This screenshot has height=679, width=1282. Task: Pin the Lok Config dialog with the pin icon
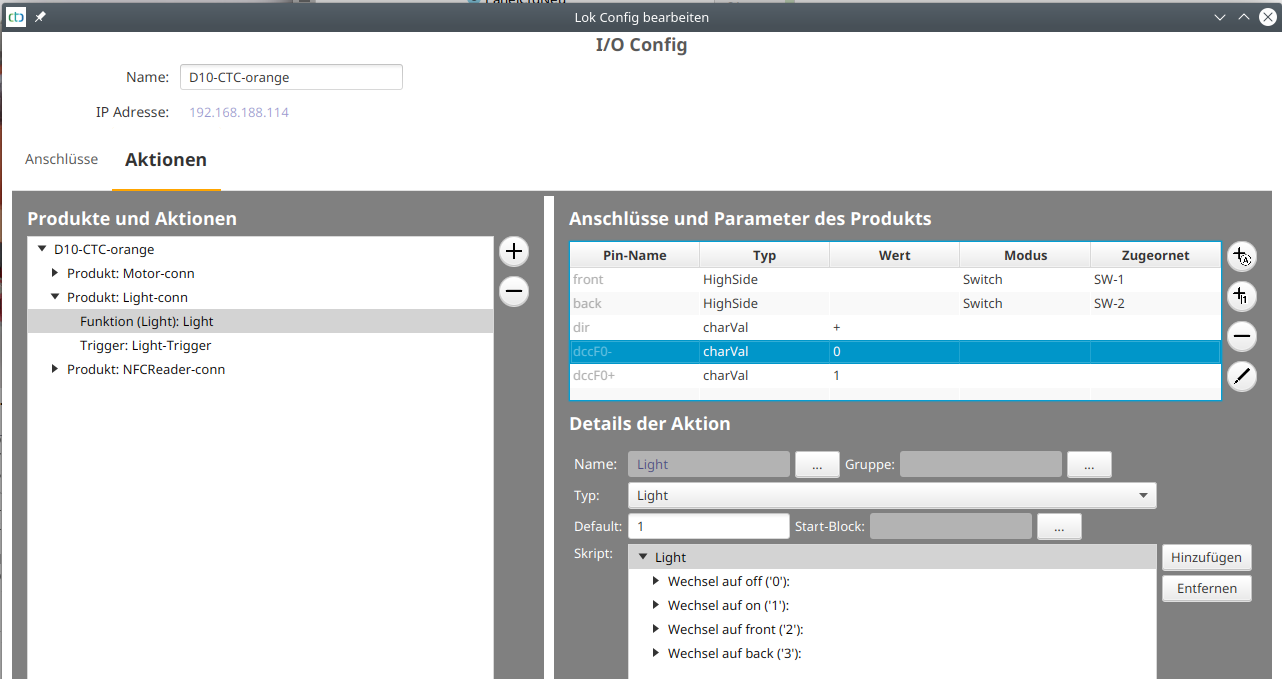40,17
